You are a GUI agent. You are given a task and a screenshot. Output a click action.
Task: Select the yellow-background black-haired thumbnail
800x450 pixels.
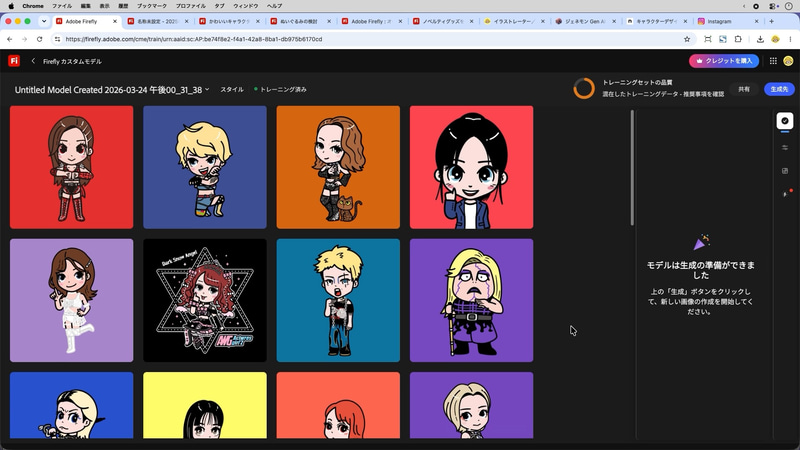(205, 405)
